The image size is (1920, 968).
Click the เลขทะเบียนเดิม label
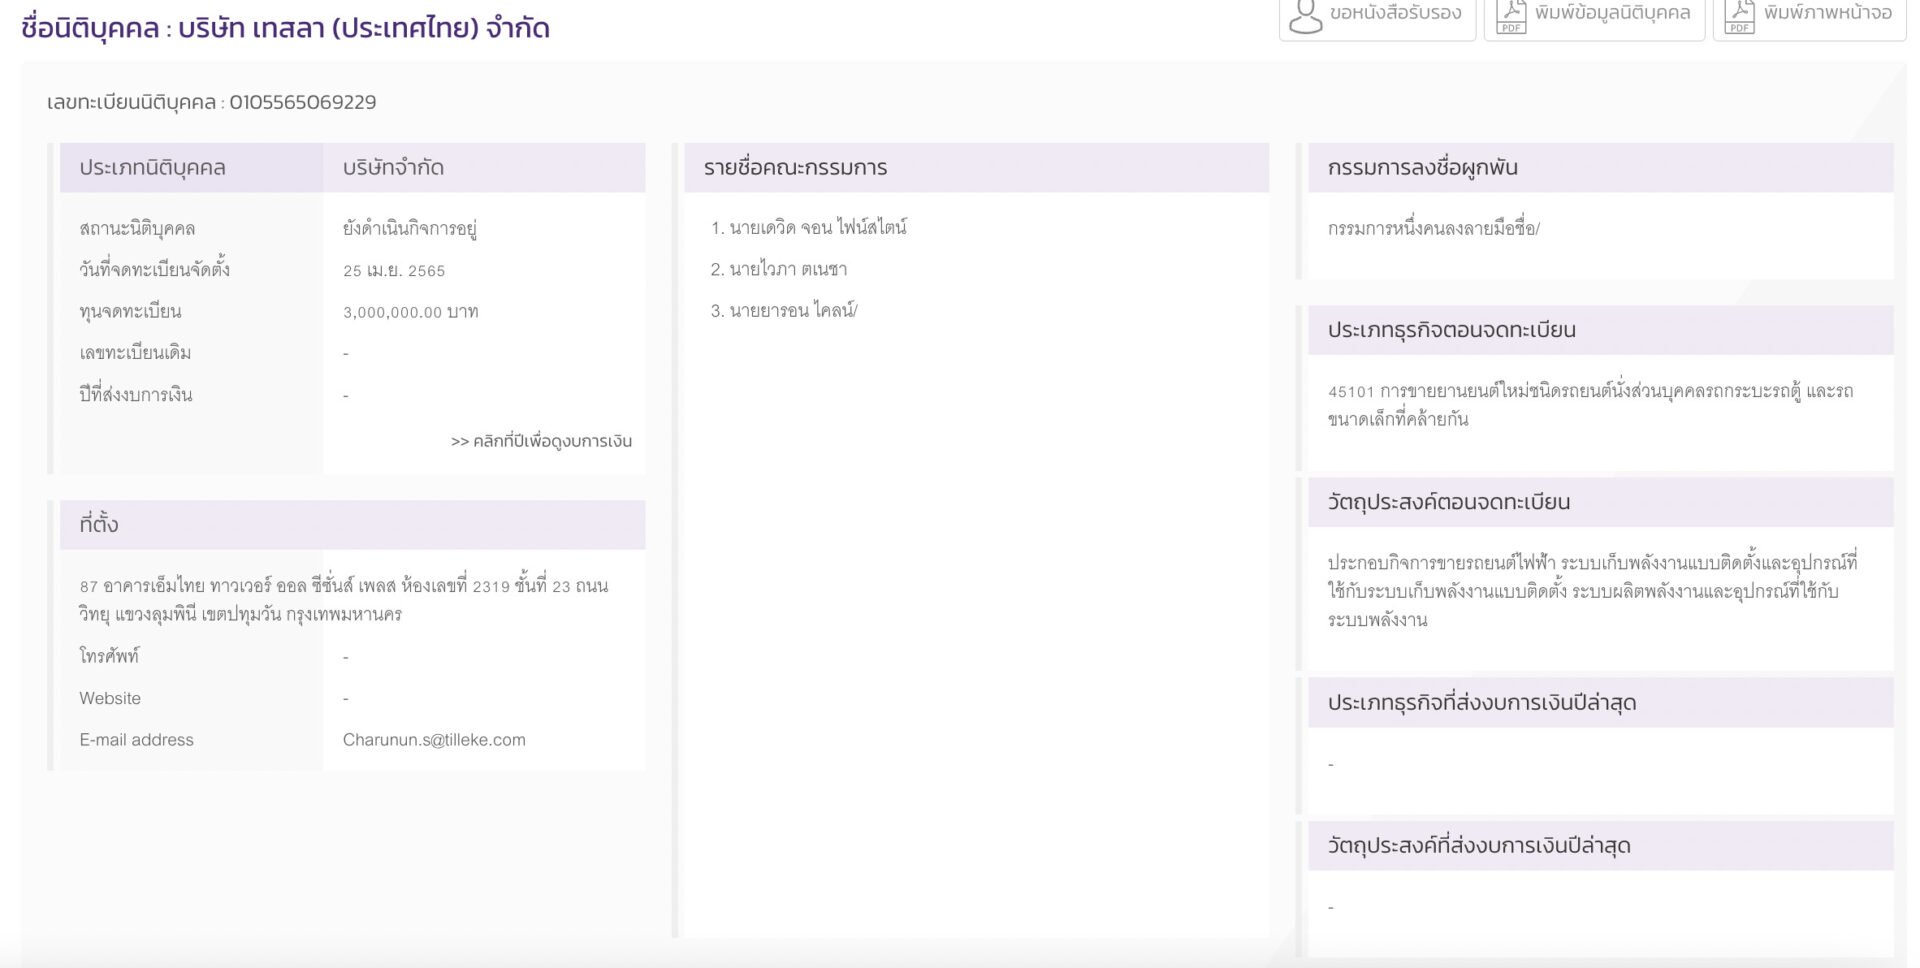tap(135, 354)
